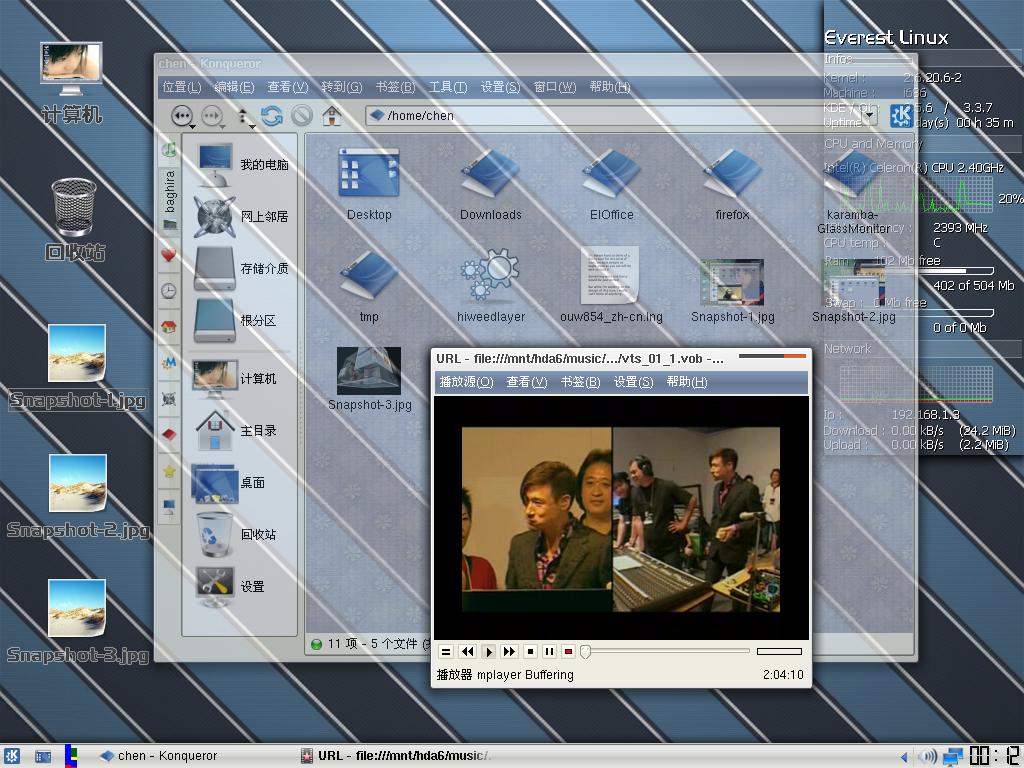Open 网上邻居 network neighborhood in the sidebar
Screen dimensions: 1024x768
click(241, 216)
